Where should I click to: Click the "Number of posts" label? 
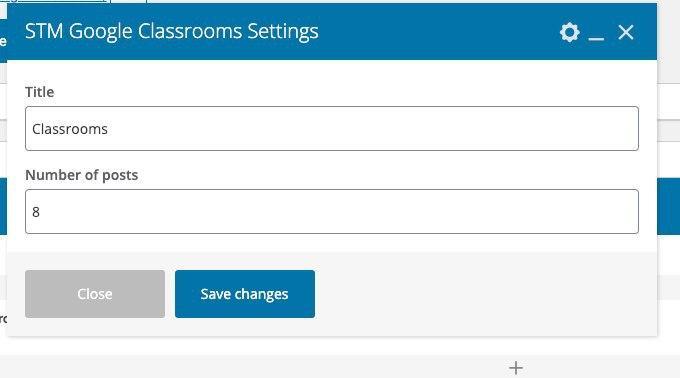click(x=82, y=175)
